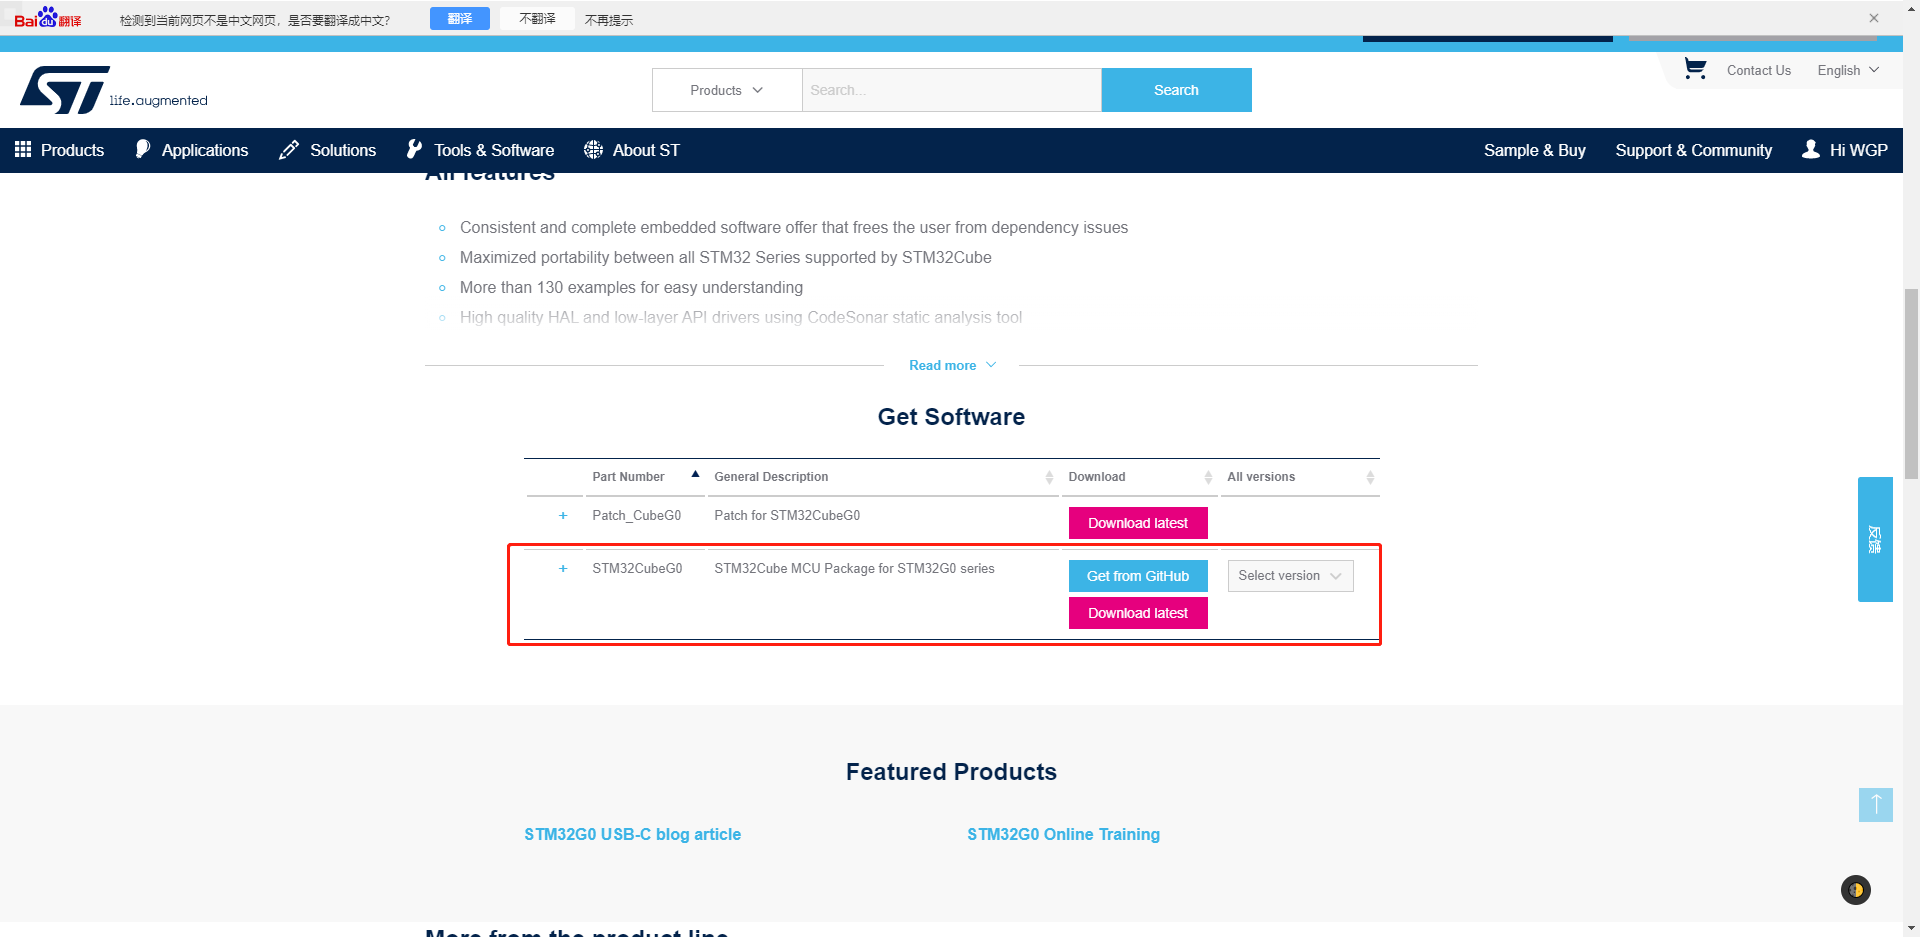The image size is (1920, 937).
Task: Close the translation prompt bar
Action: point(1873,18)
